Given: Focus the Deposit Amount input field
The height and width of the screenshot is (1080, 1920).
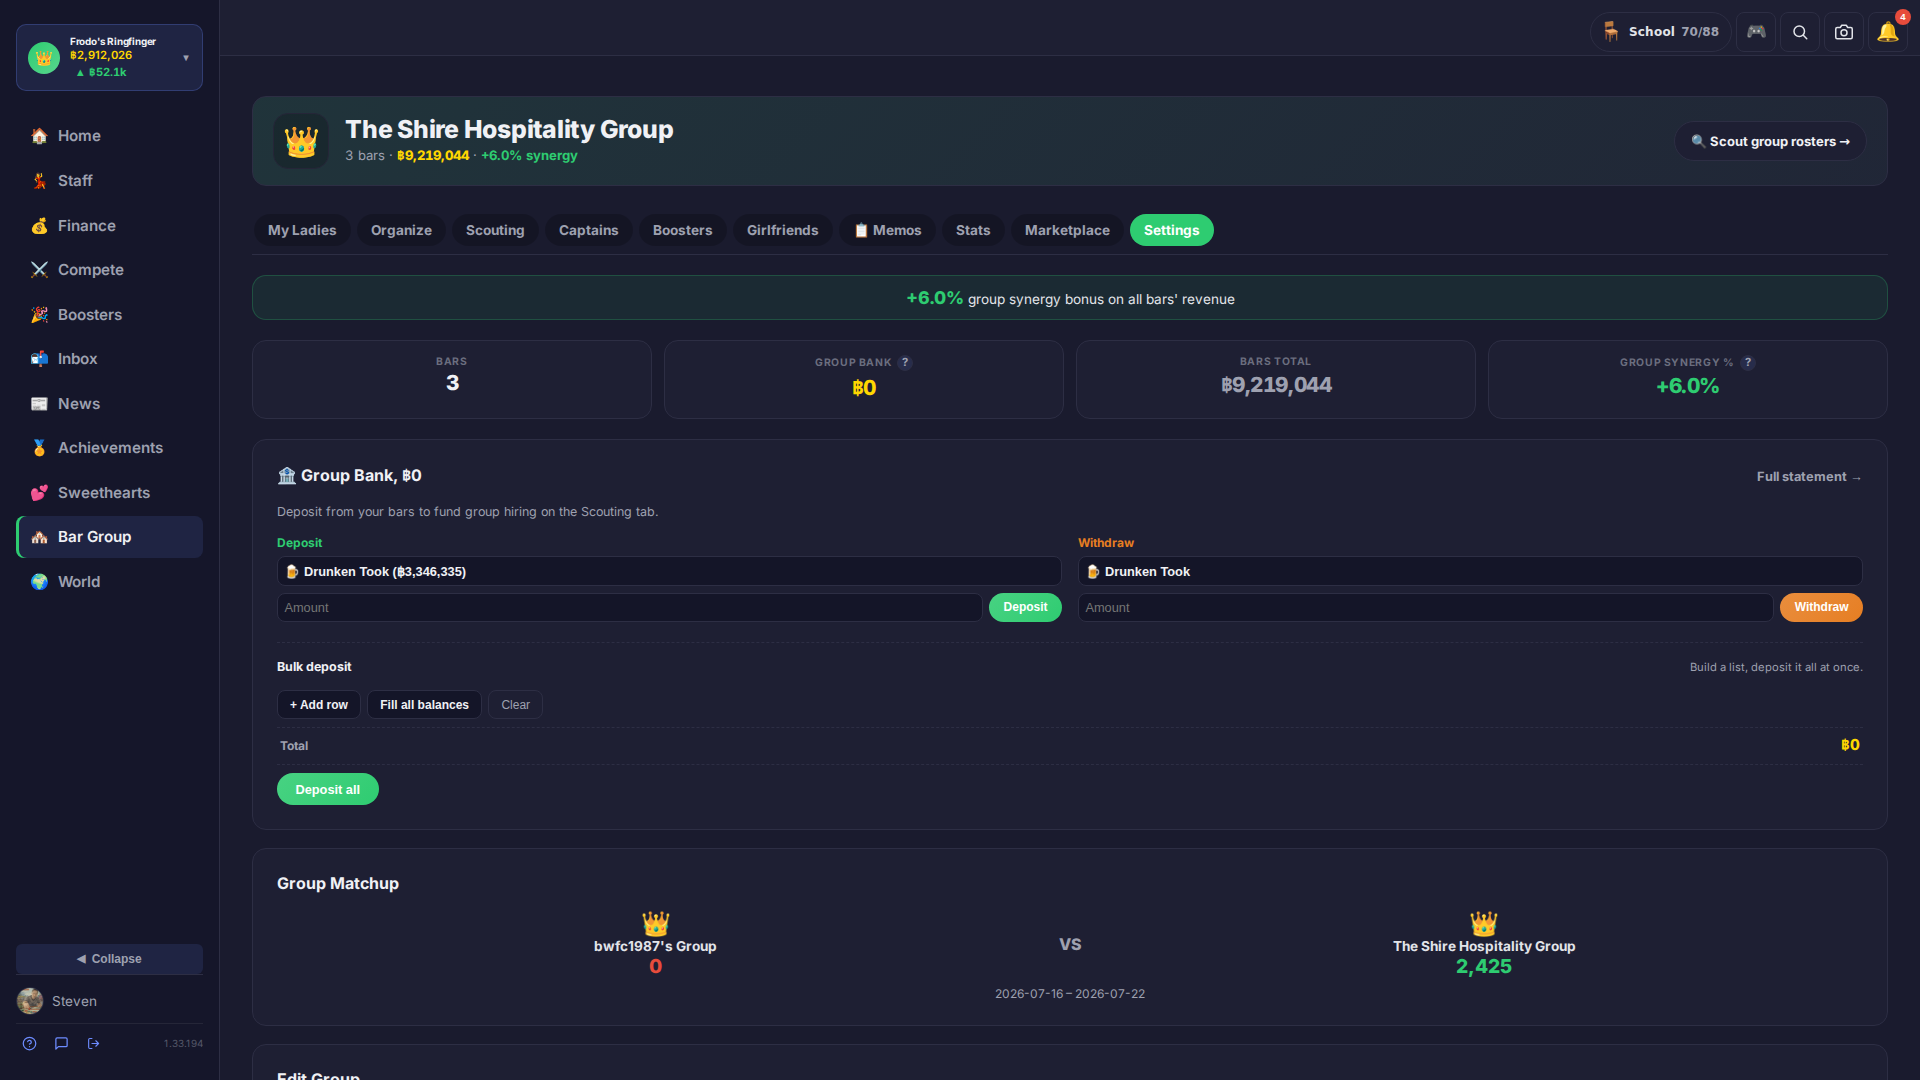Looking at the screenshot, I should 629,607.
